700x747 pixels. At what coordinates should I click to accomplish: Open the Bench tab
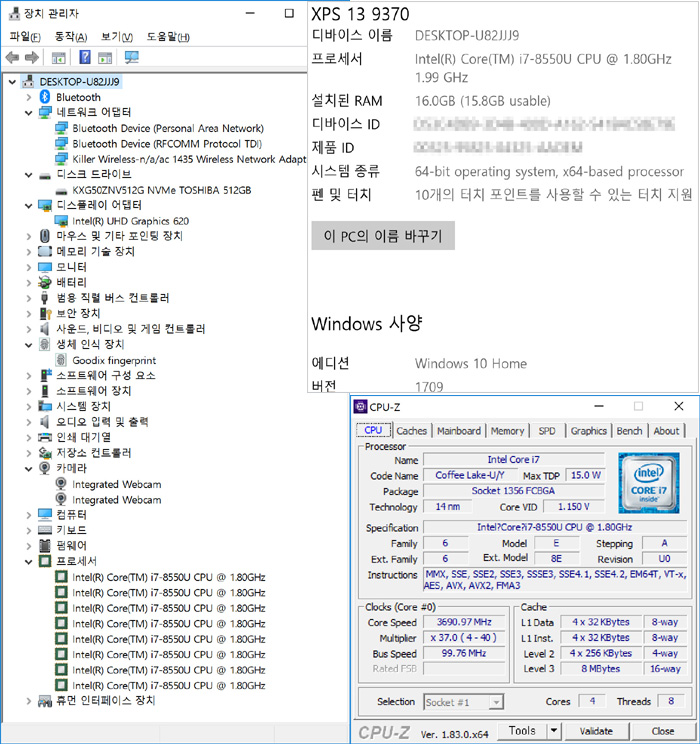tap(629, 431)
